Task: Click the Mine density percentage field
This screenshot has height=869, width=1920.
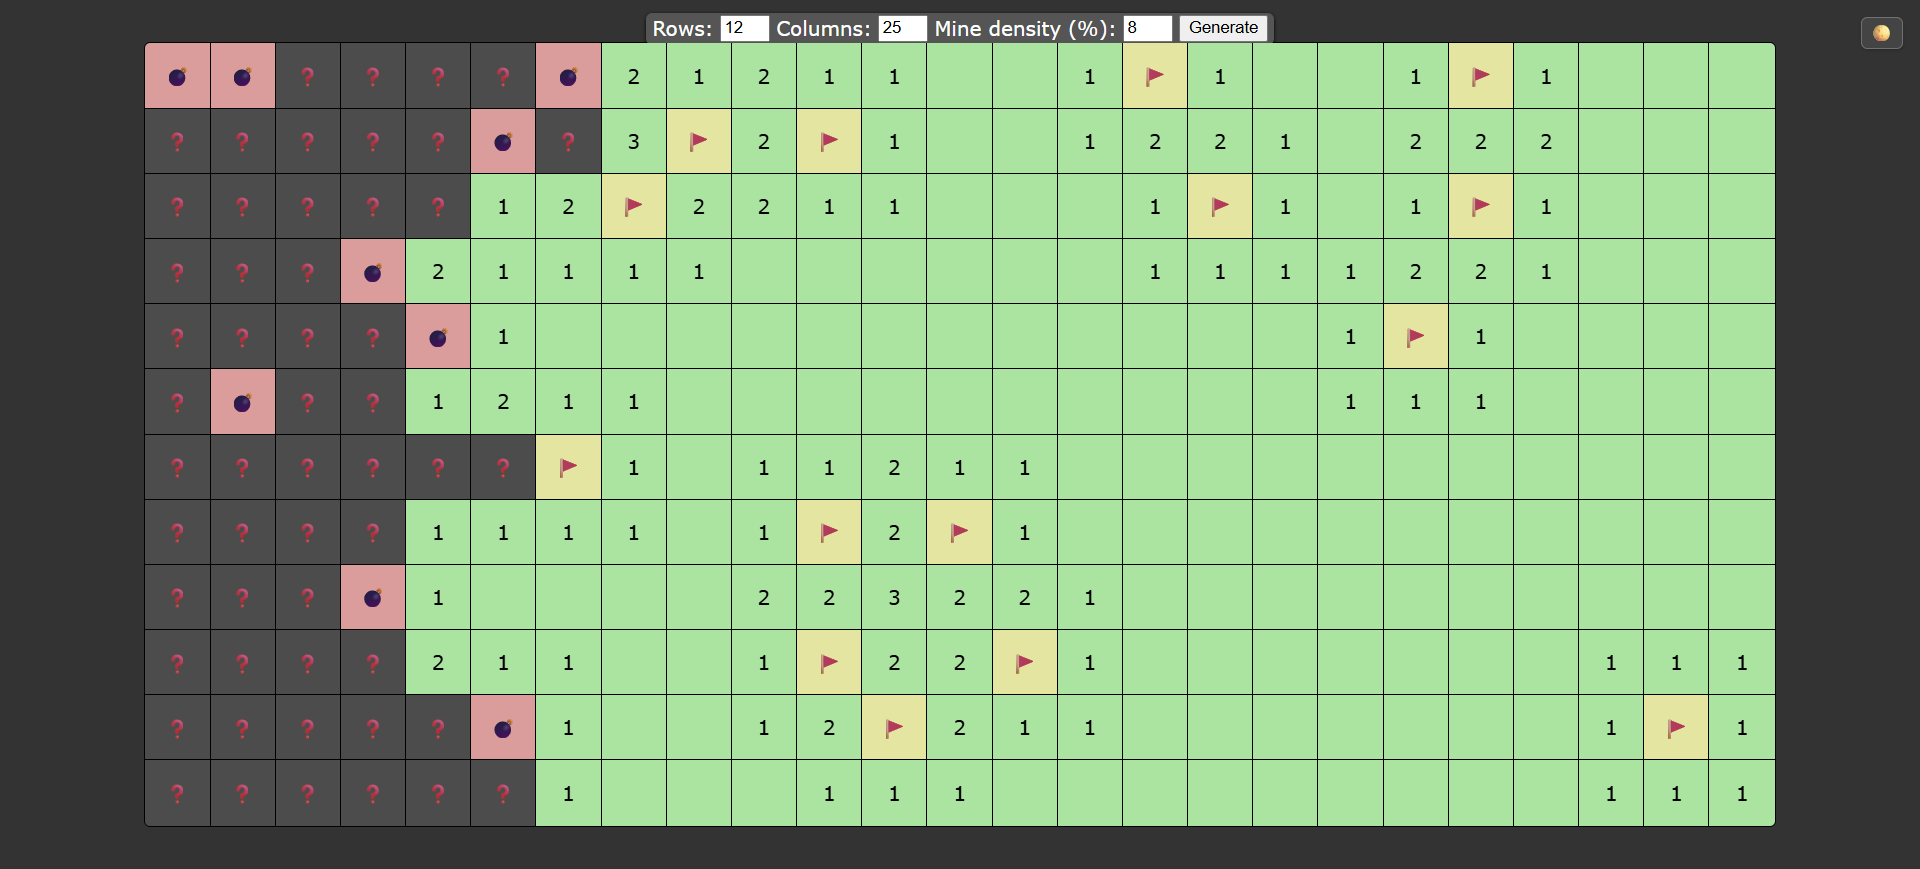Action: tap(1147, 28)
